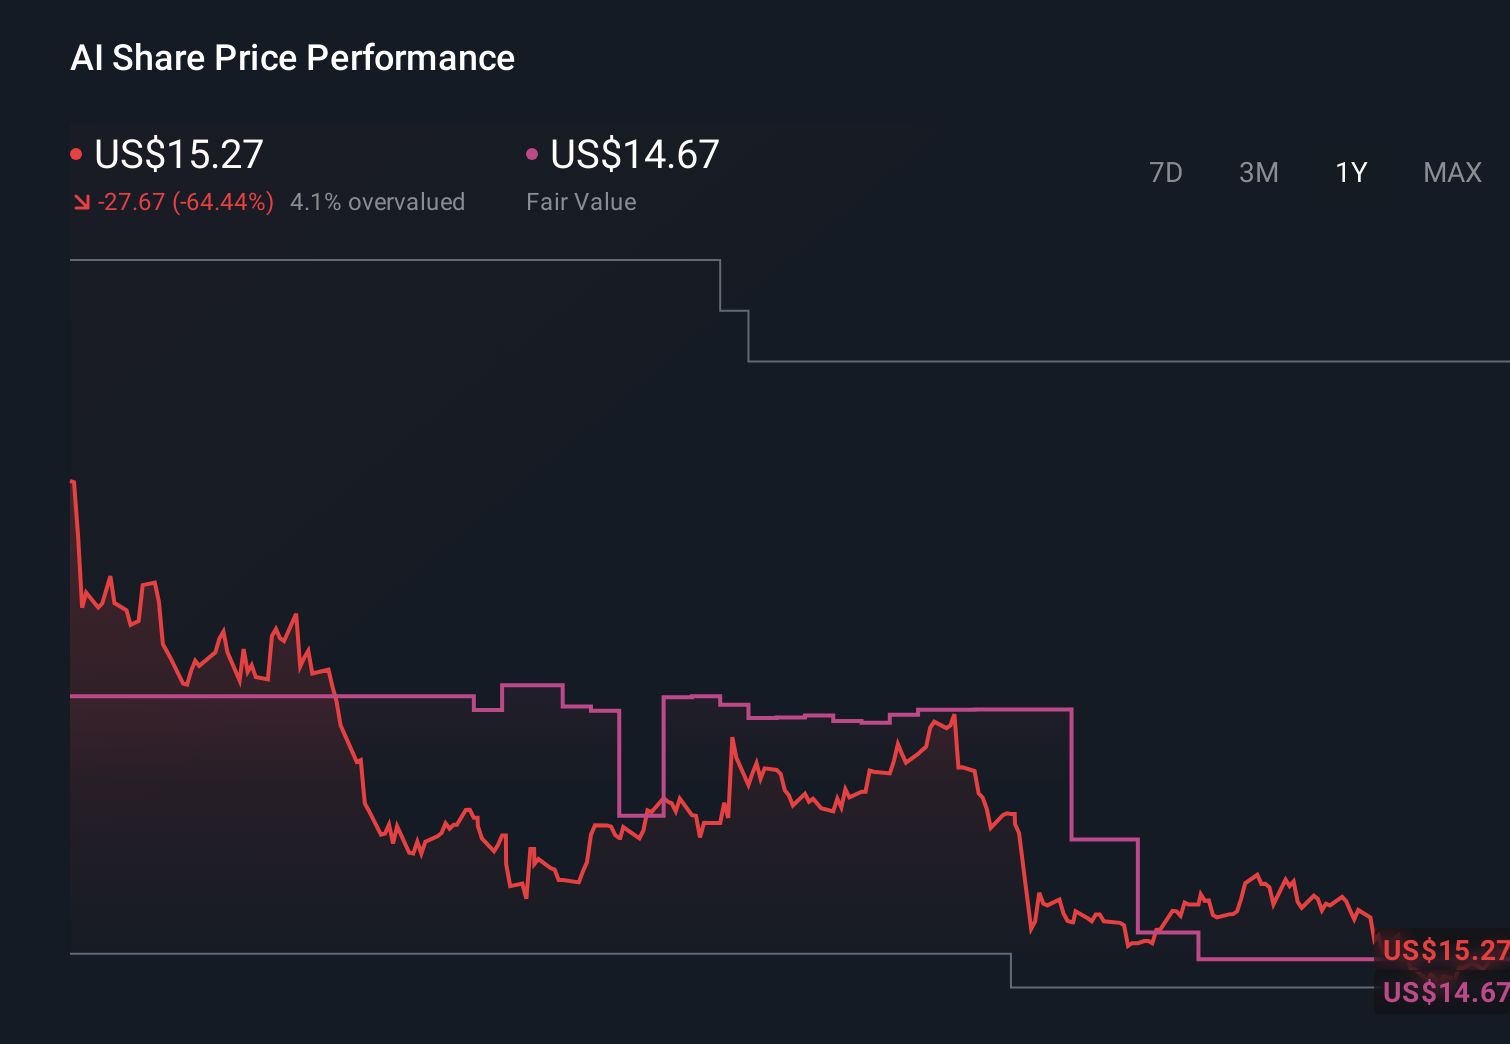Click the downward trend arrow icon
This screenshot has width=1510, height=1044.
[x=83, y=201]
